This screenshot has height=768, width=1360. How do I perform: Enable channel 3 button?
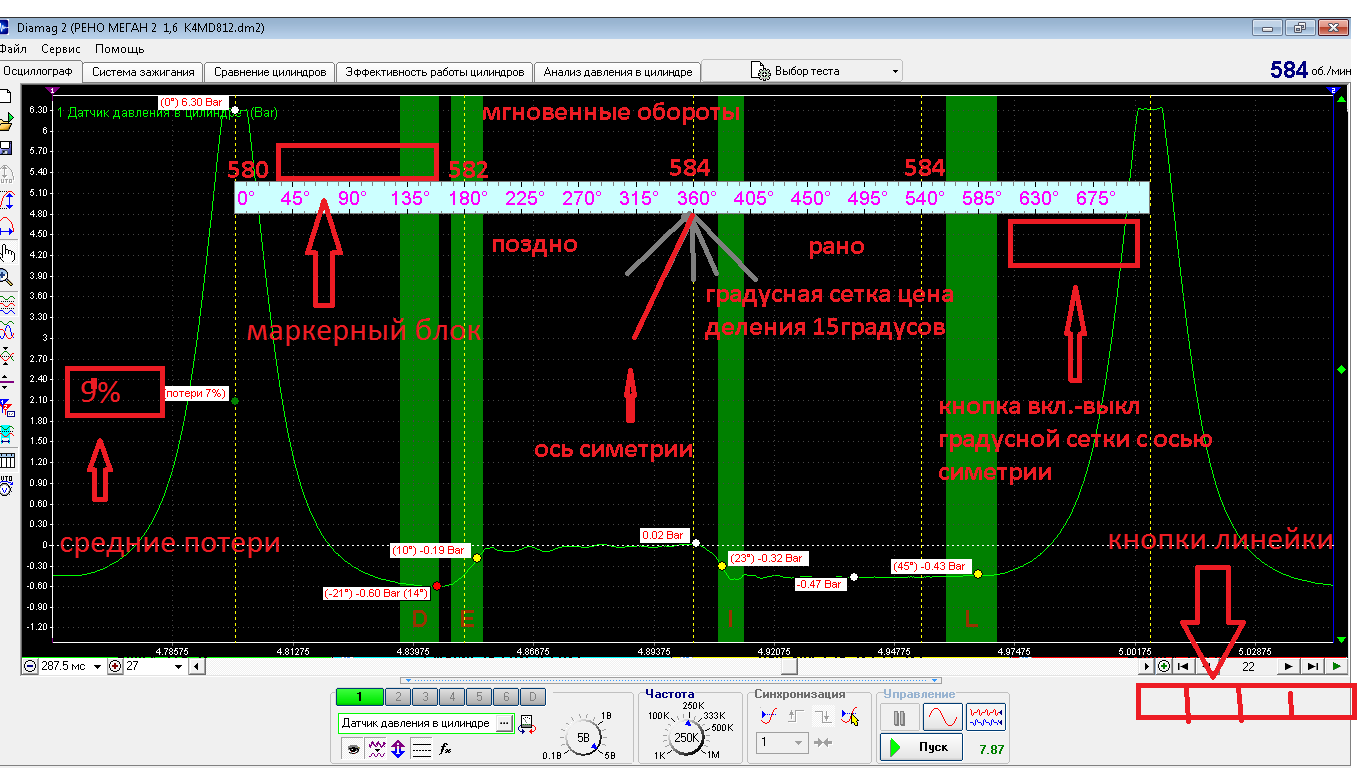coord(425,697)
